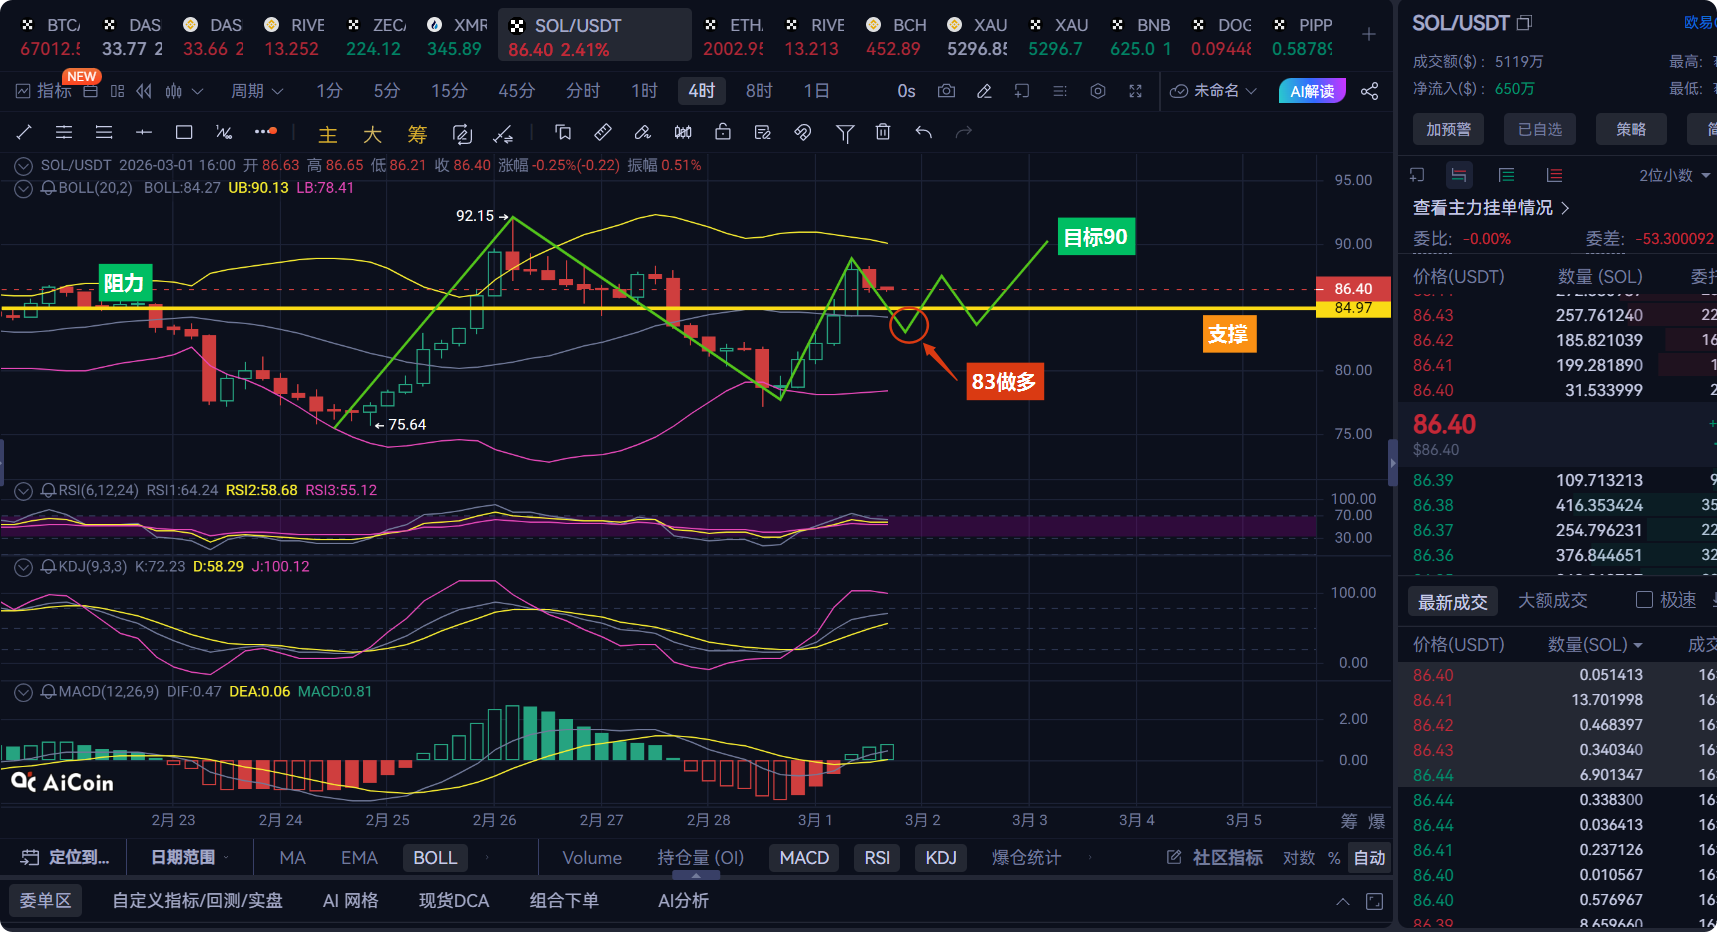The width and height of the screenshot is (1717, 932).
Task: Open the 2位小数 decimal precision dropdown
Action: pyautogui.click(x=1673, y=175)
